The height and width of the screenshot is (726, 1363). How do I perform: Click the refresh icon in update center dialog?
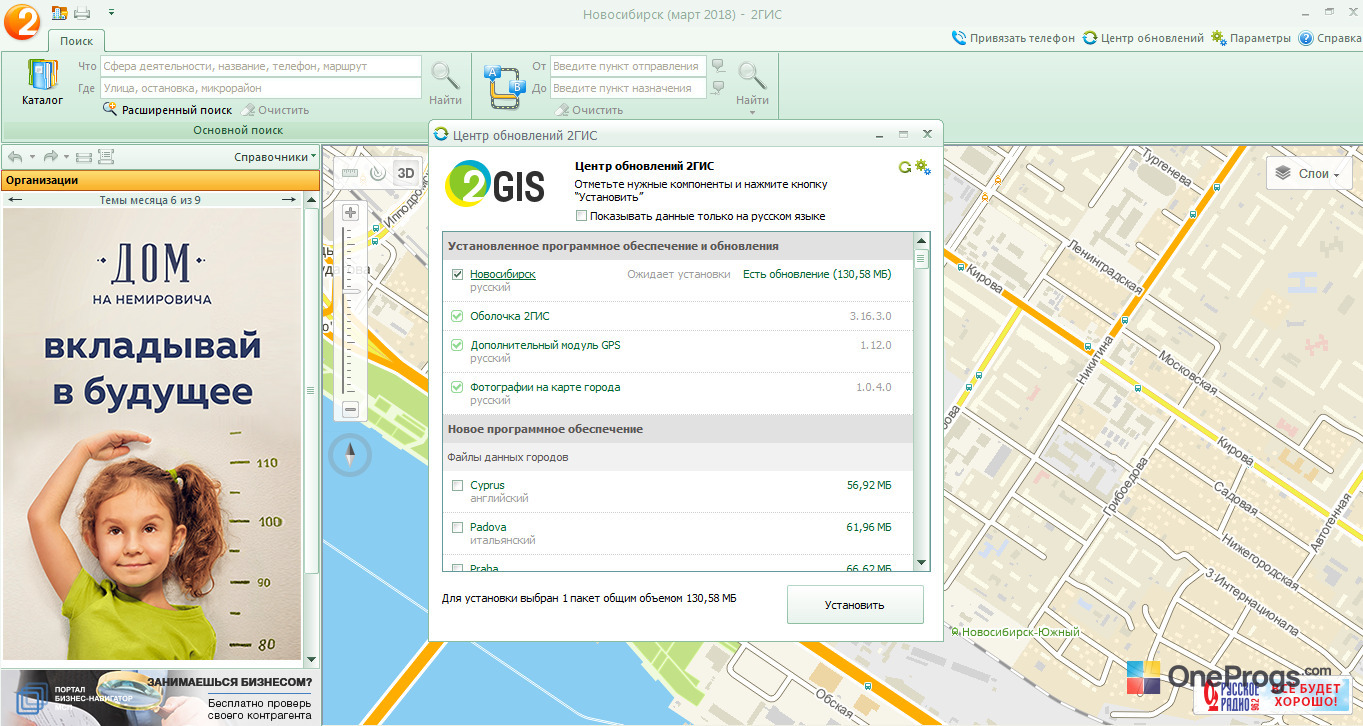click(x=905, y=167)
